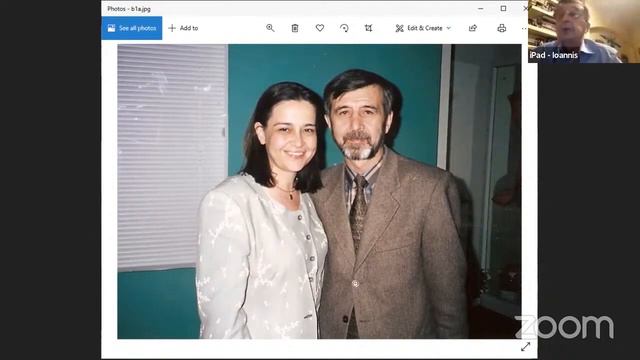Rotate the photo with rotate icon
Image resolution: width=640 pixels, height=360 pixels.
(344, 28)
